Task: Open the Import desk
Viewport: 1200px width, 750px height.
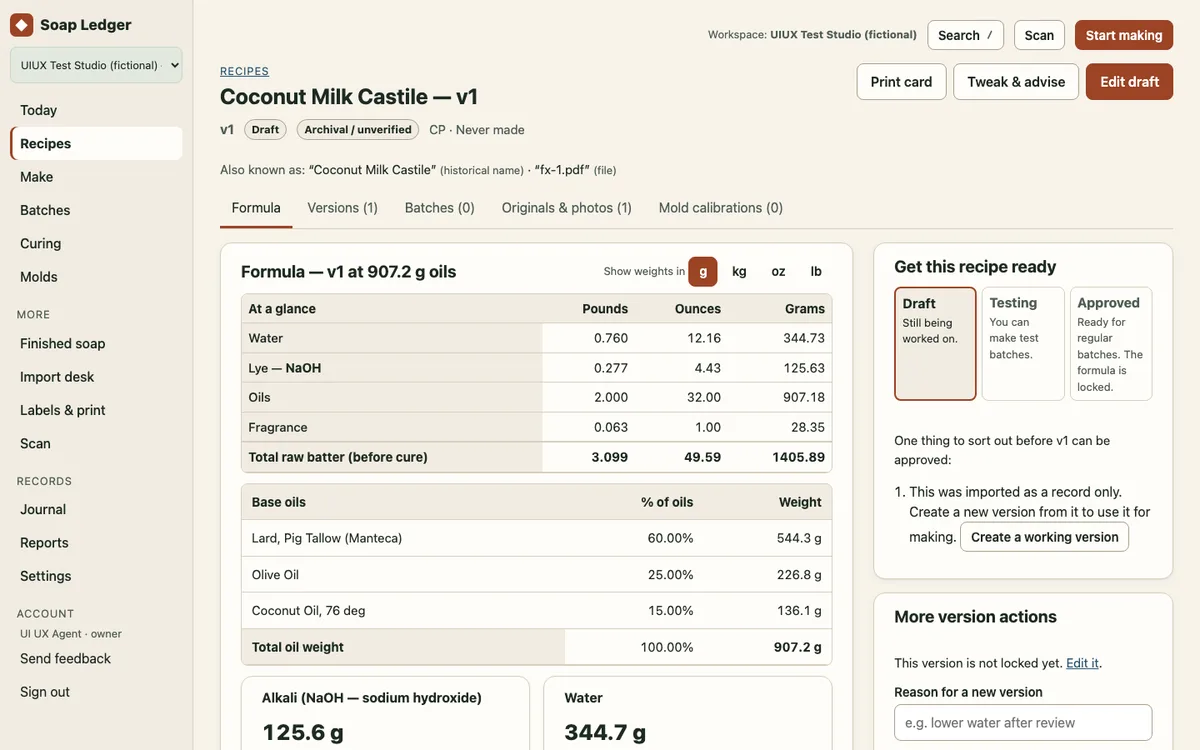Action: pos(96,377)
